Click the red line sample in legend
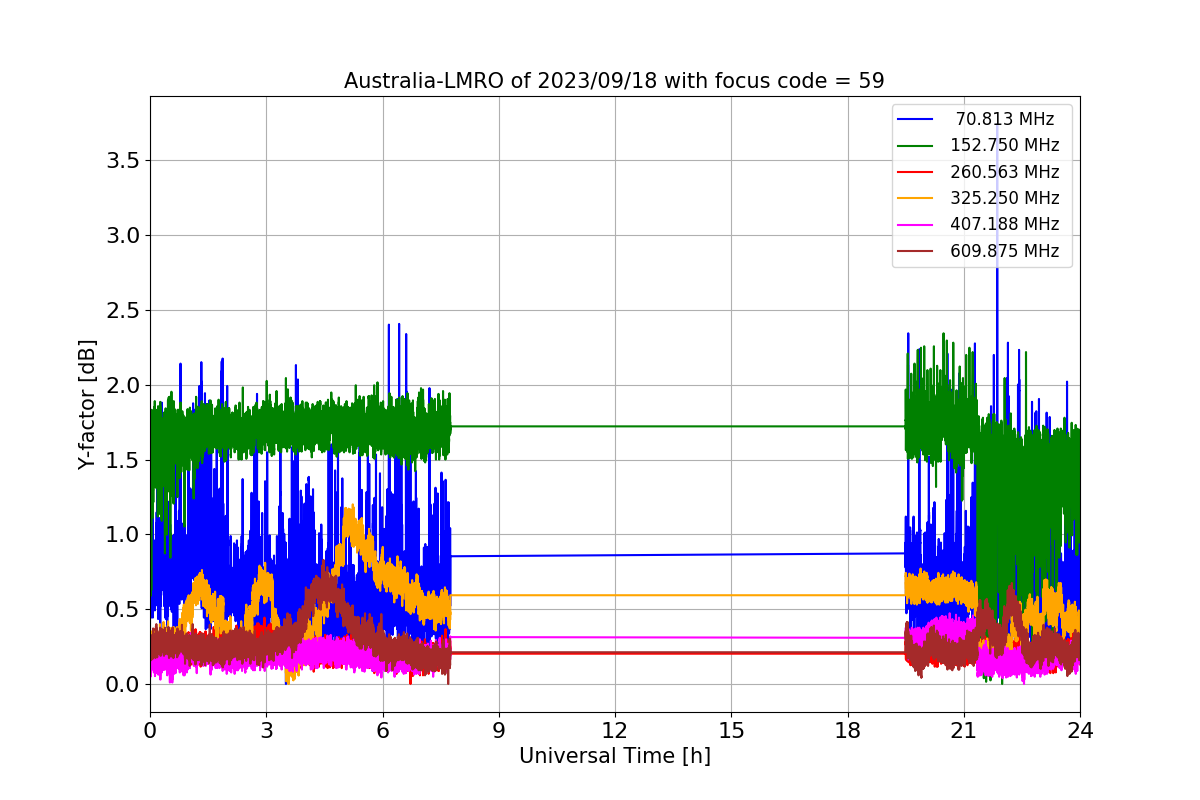 click(917, 172)
